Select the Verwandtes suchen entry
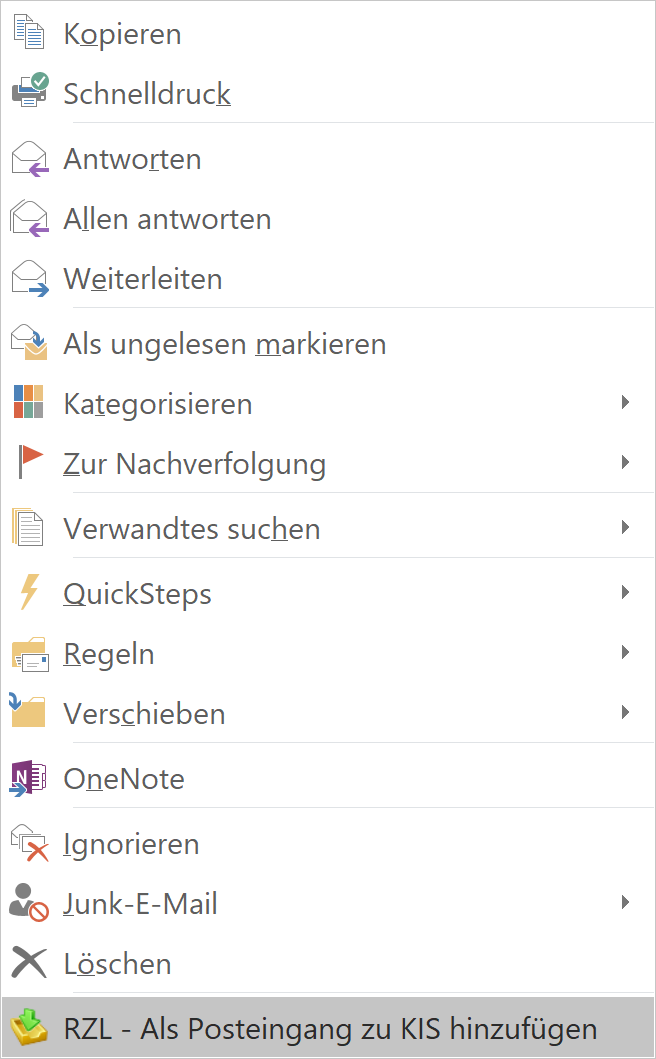The height and width of the screenshot is (1059, 656). (190, 527)
